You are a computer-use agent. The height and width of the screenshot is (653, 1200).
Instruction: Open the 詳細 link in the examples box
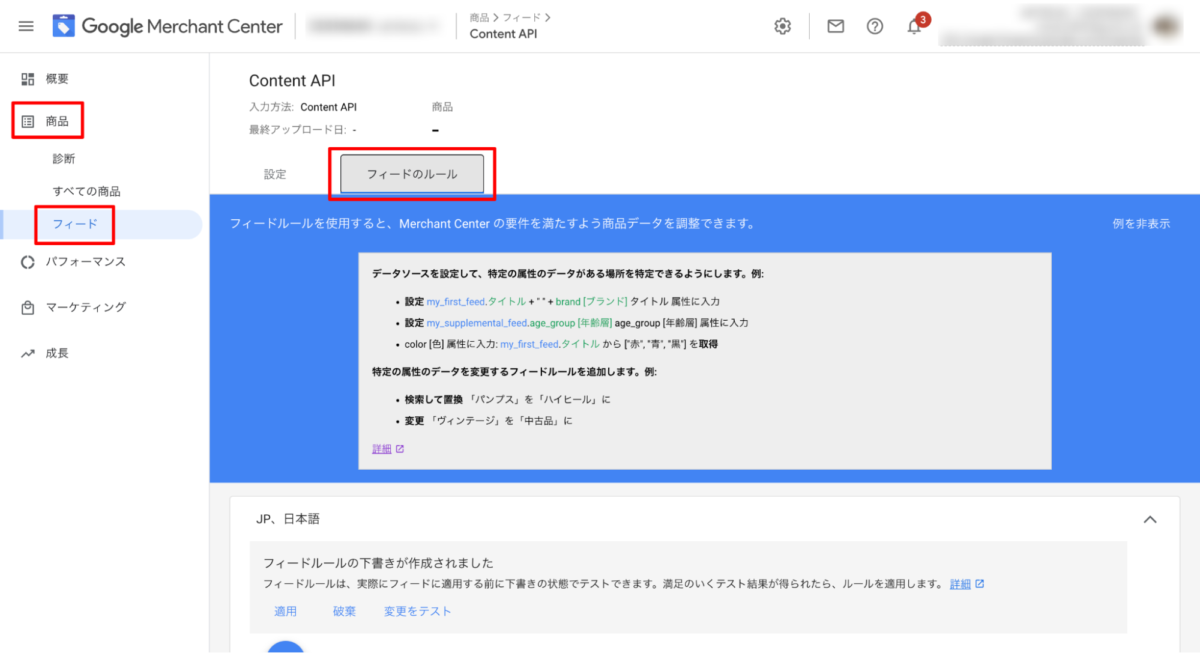(x=388, y=449)
